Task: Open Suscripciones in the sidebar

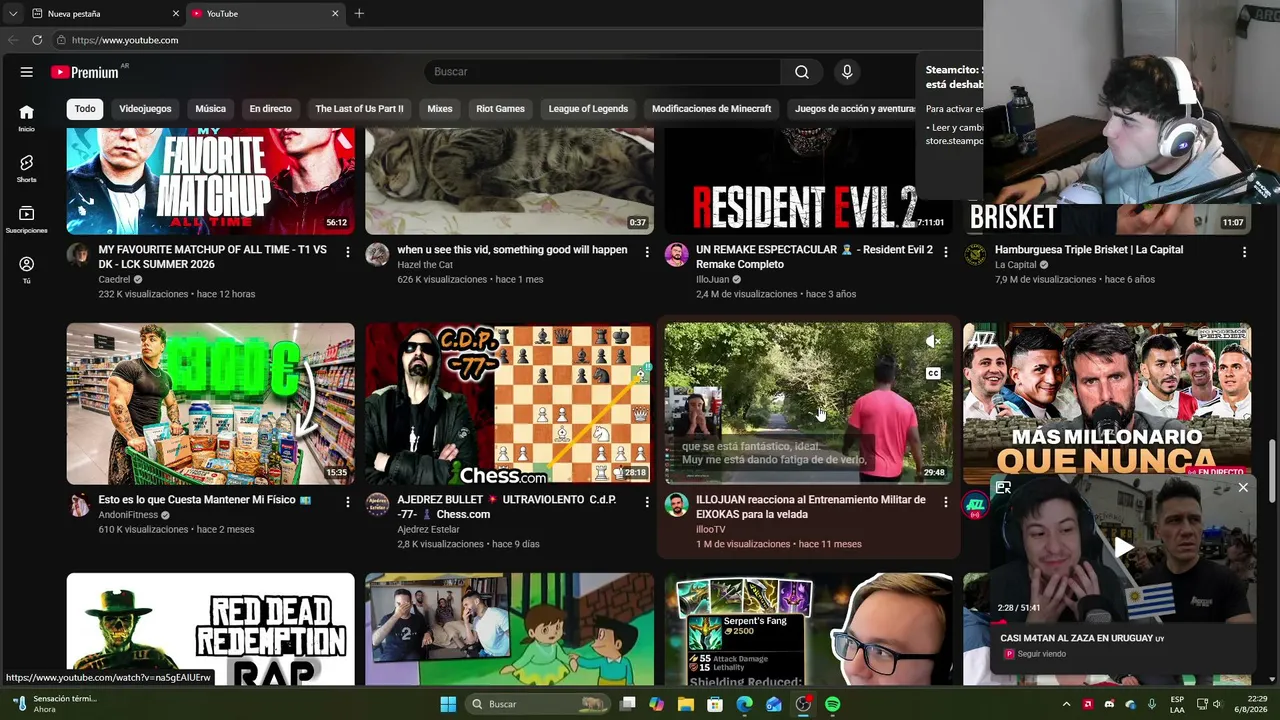Action: click(x=26, y=219)
